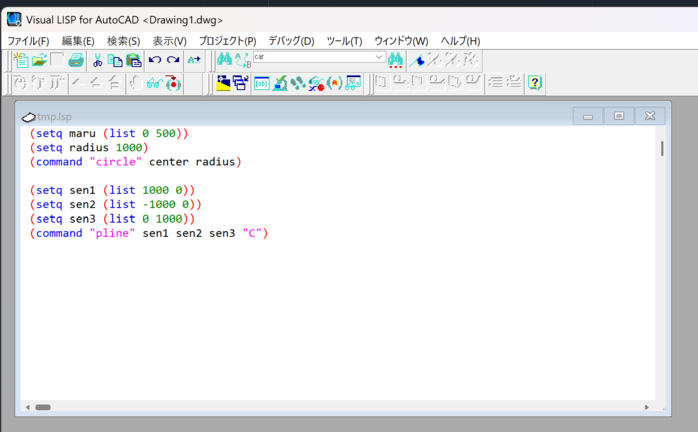This screenshot has height=432, width=698.
Task: Click the horizontal scrollbar right arrow
Action: pos(648,408)
